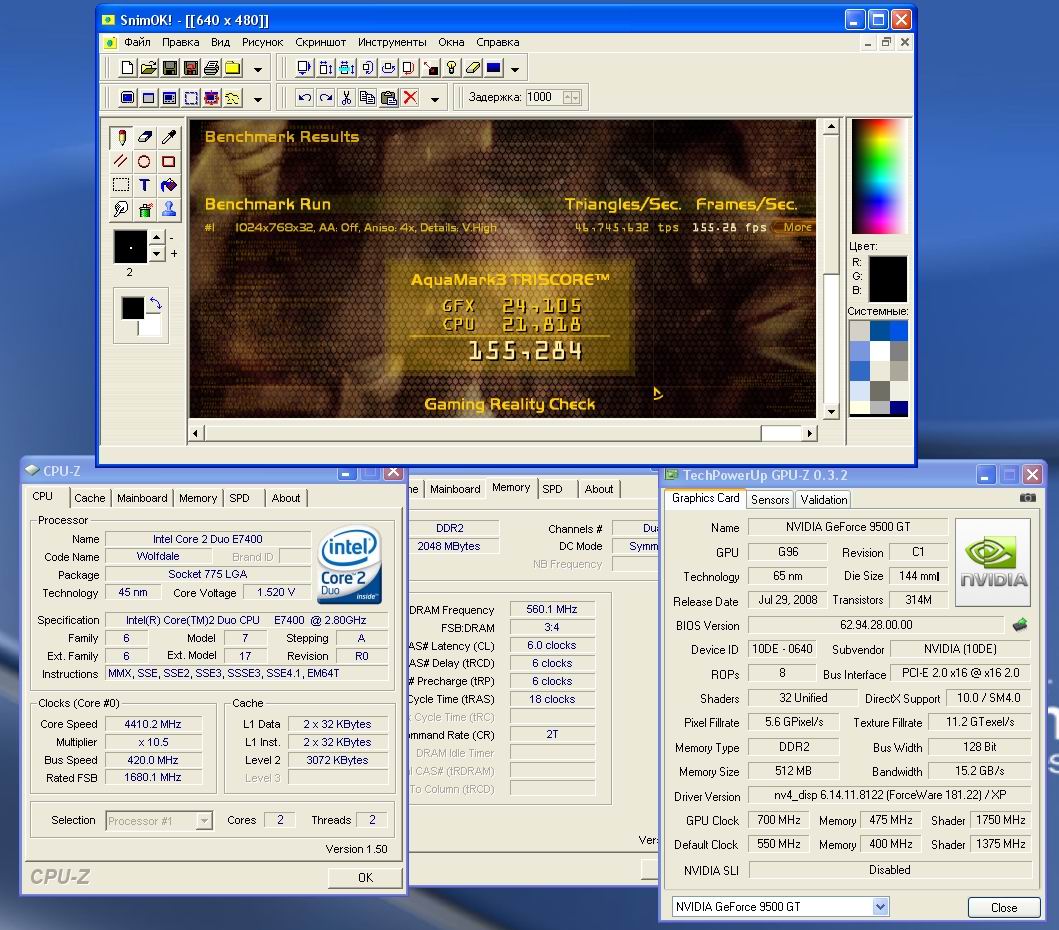This screenshot has height=930, width=1059.
Task: Click the DRAM Frequency value 560.1 MHz
Action: [552, 609]
